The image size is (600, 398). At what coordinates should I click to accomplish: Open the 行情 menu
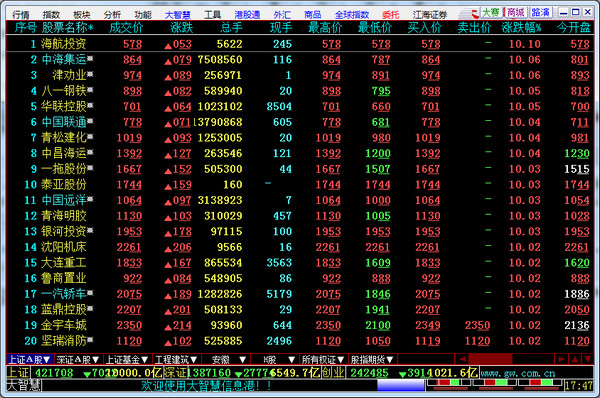(x=21, y=15)
